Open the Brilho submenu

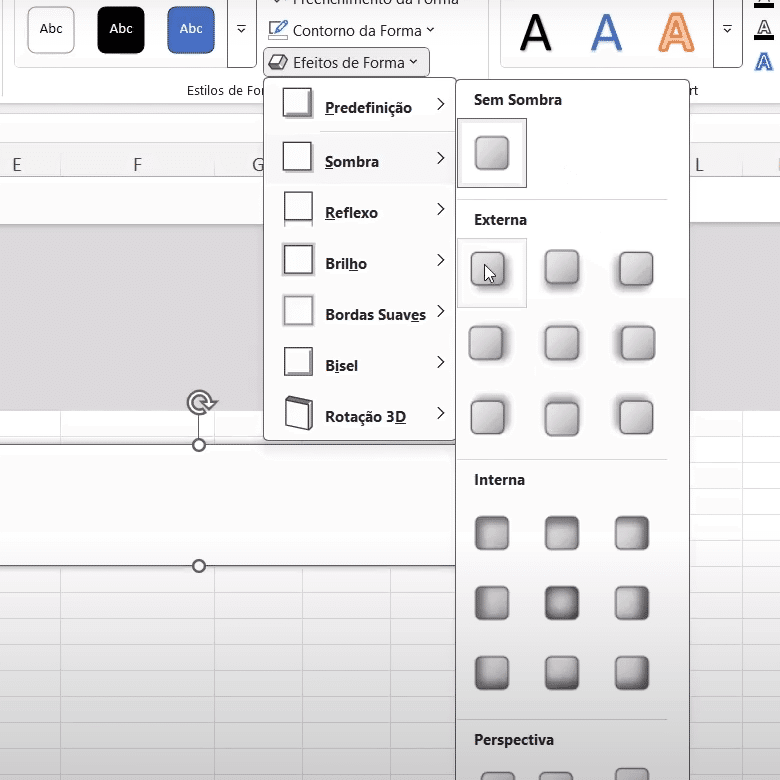point(360,261)
